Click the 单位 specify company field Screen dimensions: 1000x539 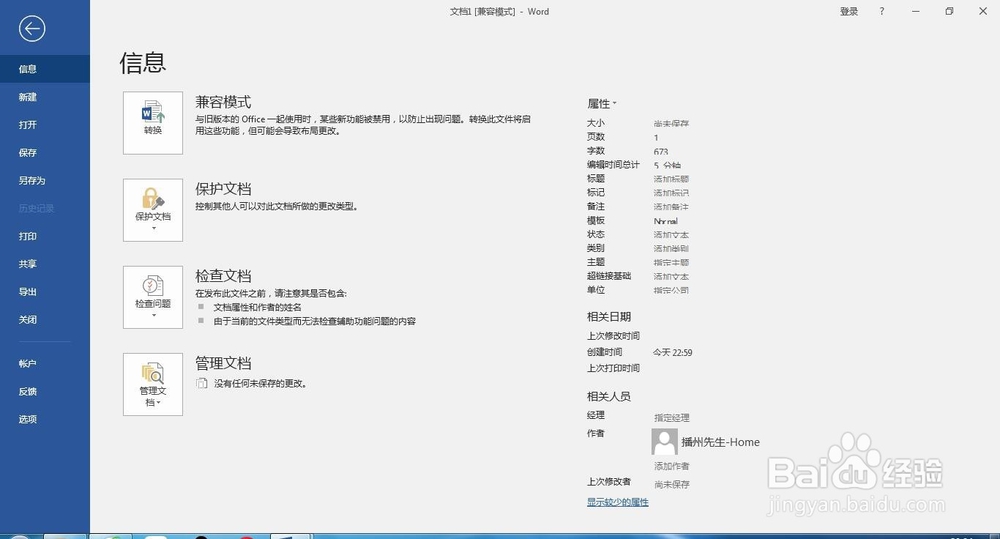coord(671,290)
